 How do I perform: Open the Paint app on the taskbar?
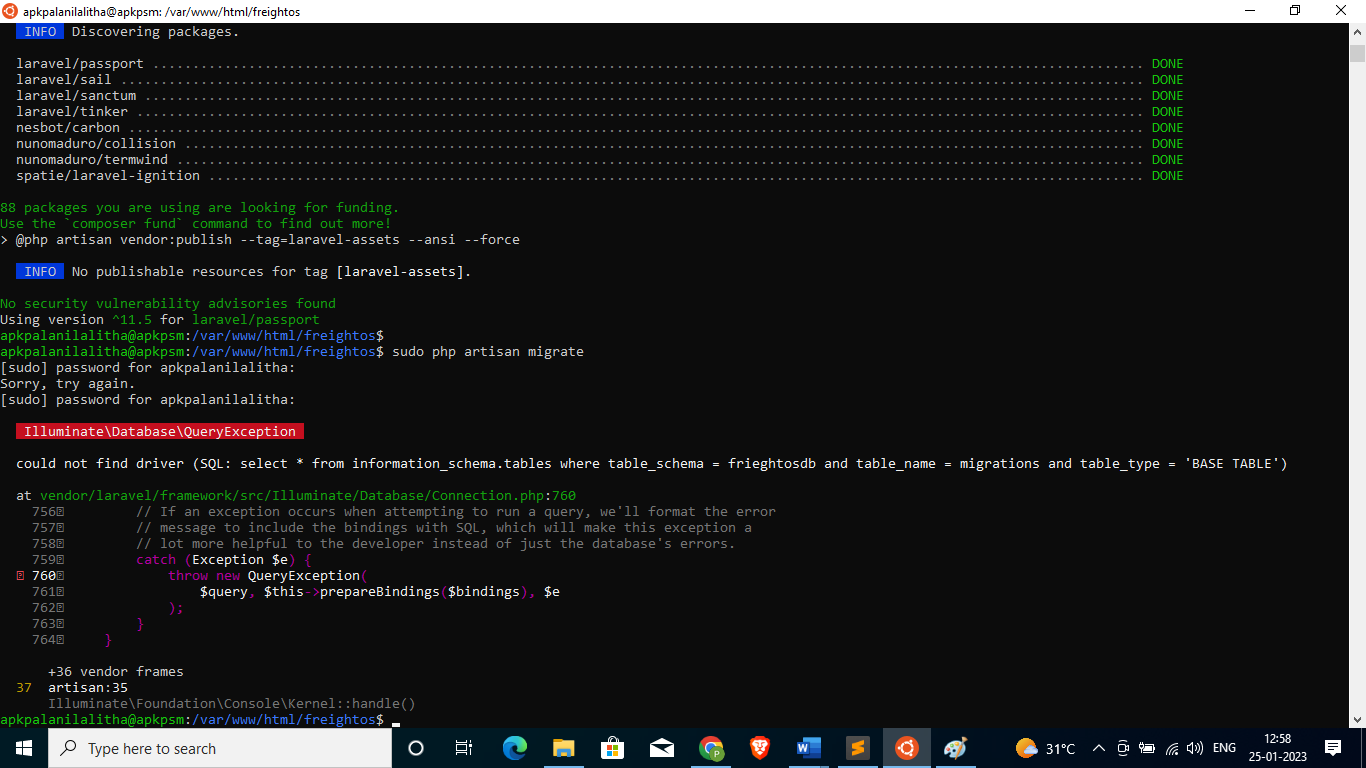coord(955,748)
